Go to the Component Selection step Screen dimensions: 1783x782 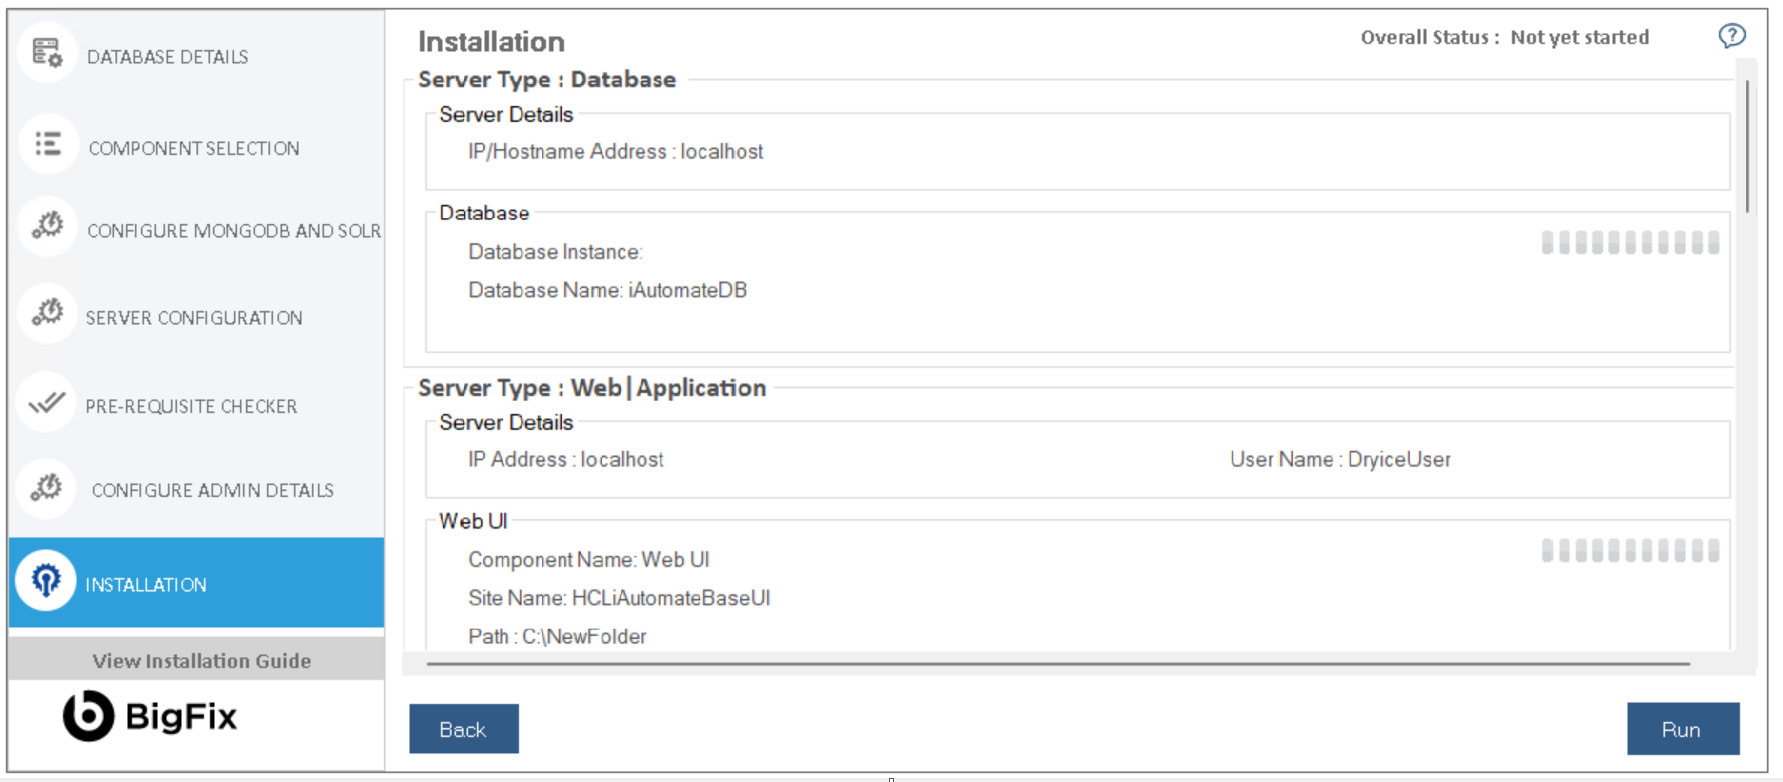(x=194, y=148)
